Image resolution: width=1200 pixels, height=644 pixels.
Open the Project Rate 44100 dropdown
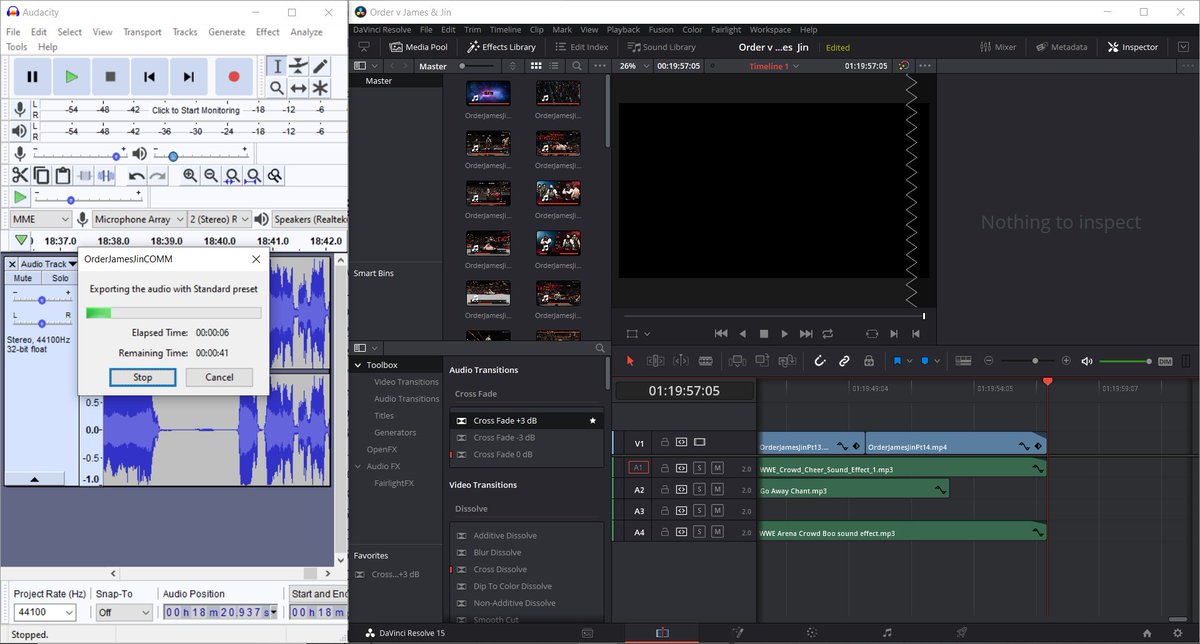[x=45, y=612]
